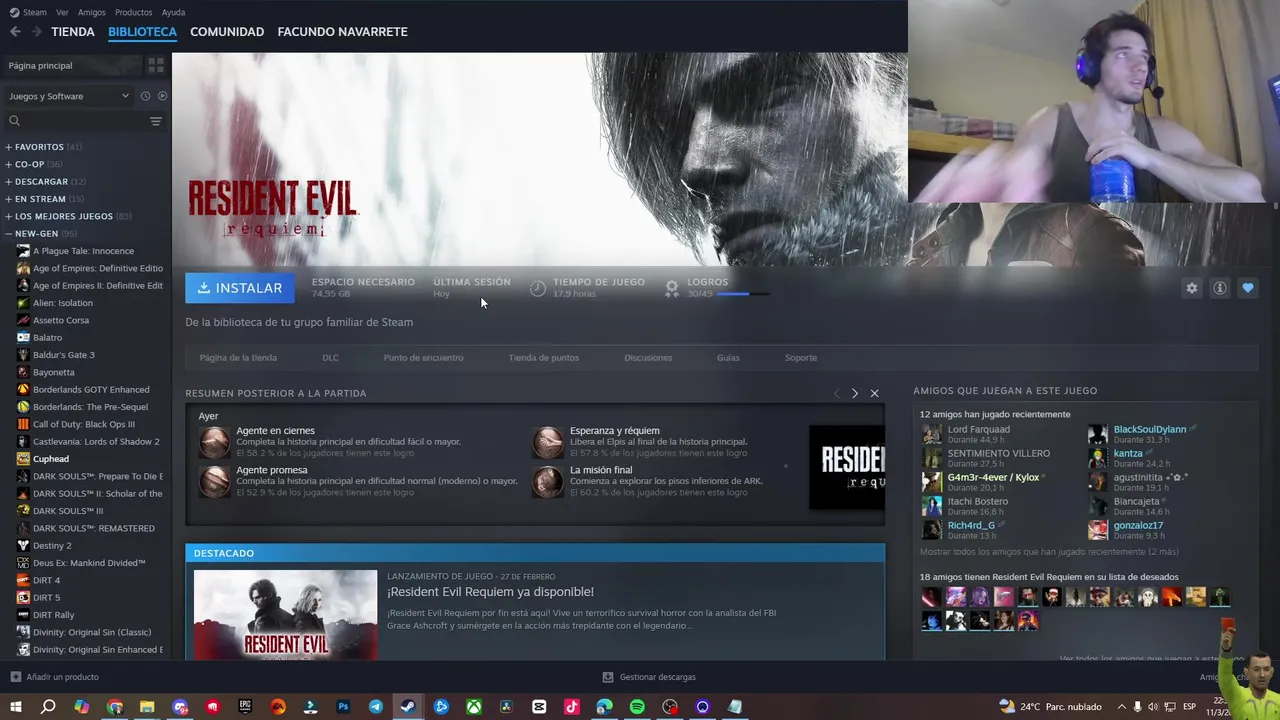The image size is (1280, 720).
Task: Open the collections grid view icon
Action: point(156,65)
